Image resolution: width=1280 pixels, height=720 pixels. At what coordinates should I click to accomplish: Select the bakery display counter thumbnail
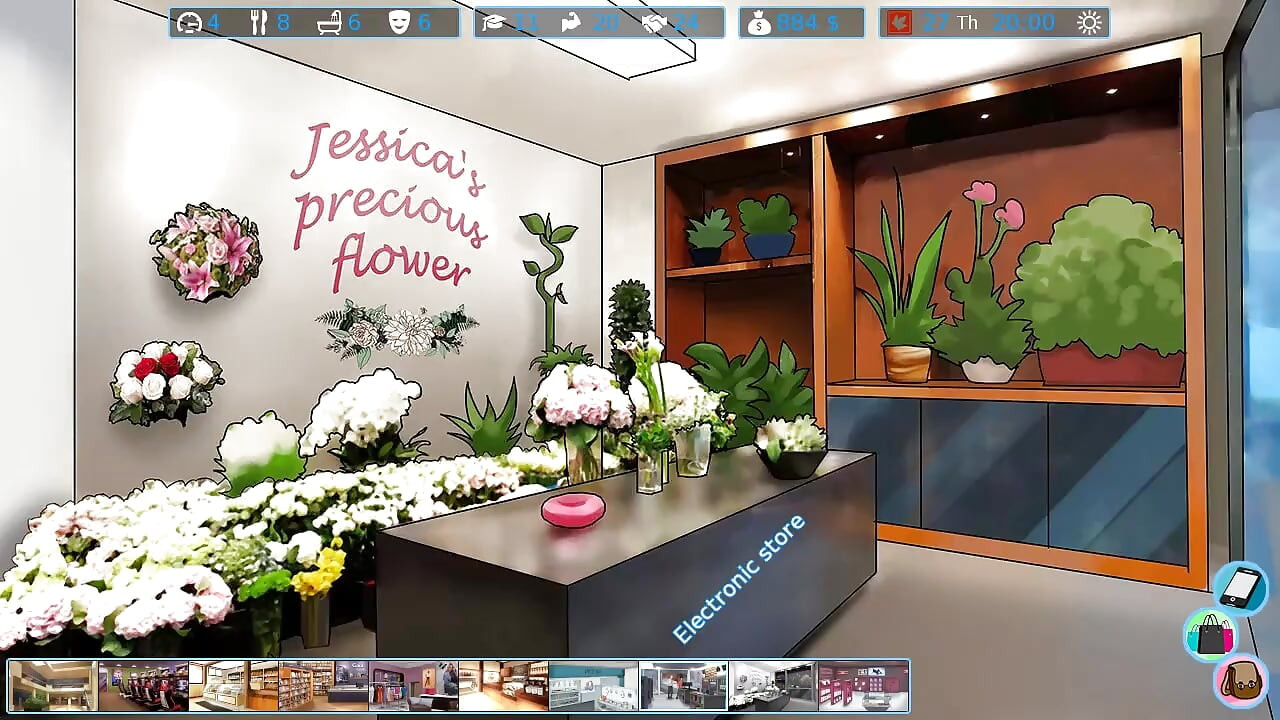[x=234, y=686]
